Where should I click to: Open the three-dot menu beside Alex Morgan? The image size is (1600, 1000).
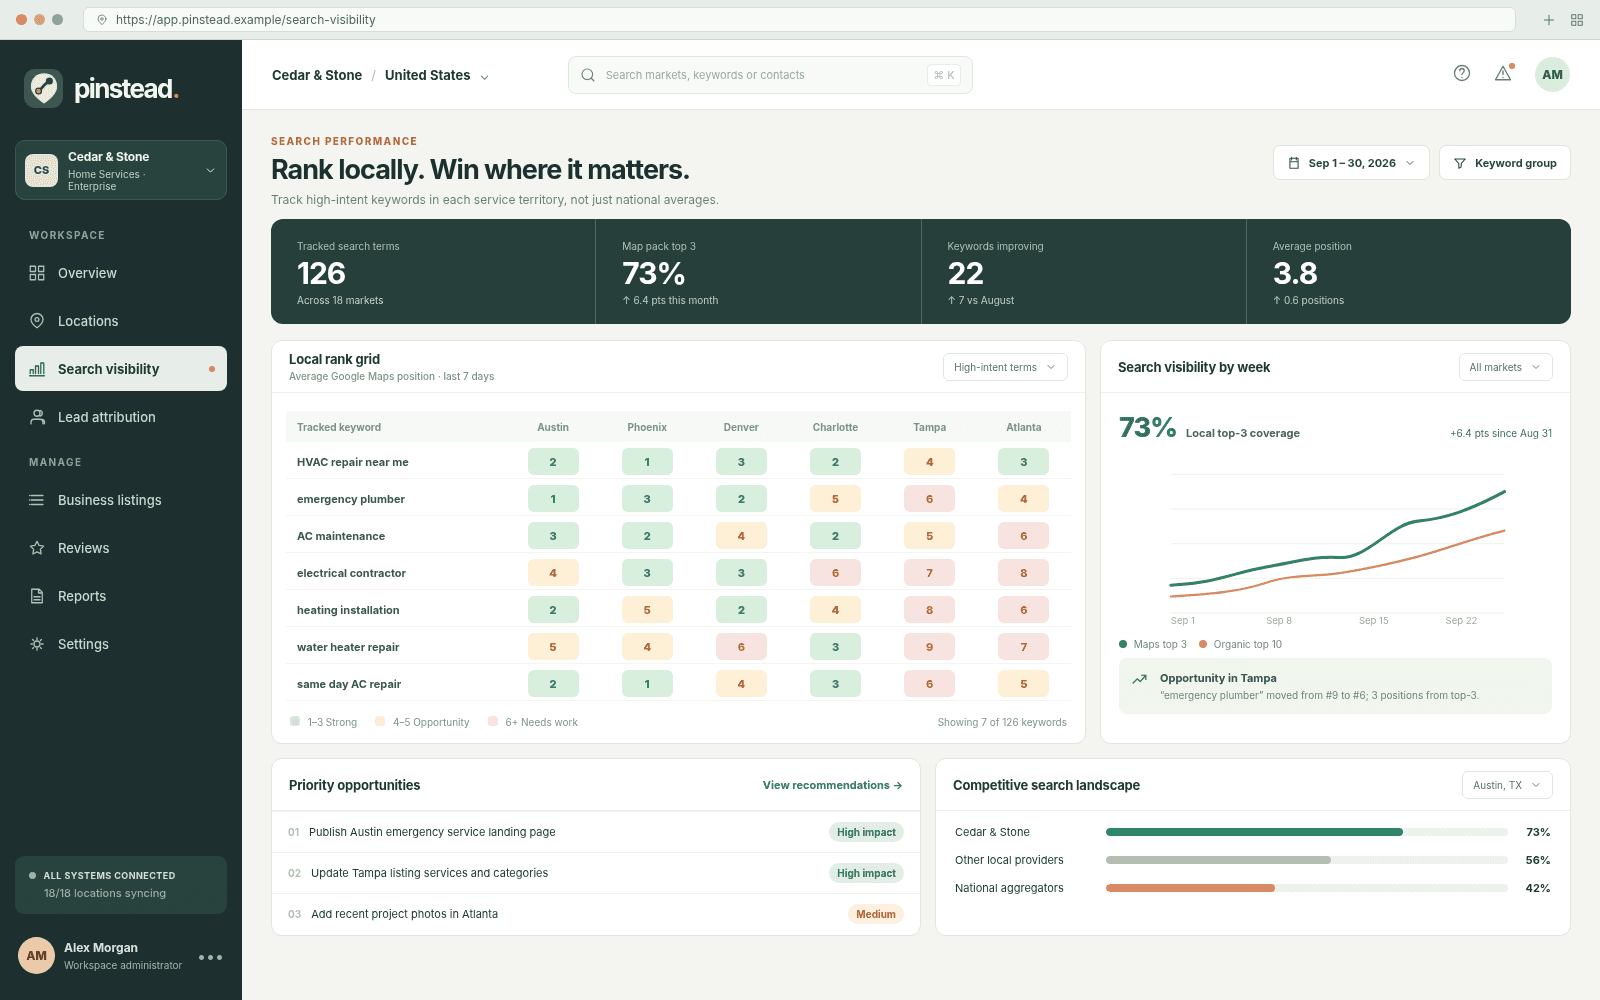(x=210, y=957)
